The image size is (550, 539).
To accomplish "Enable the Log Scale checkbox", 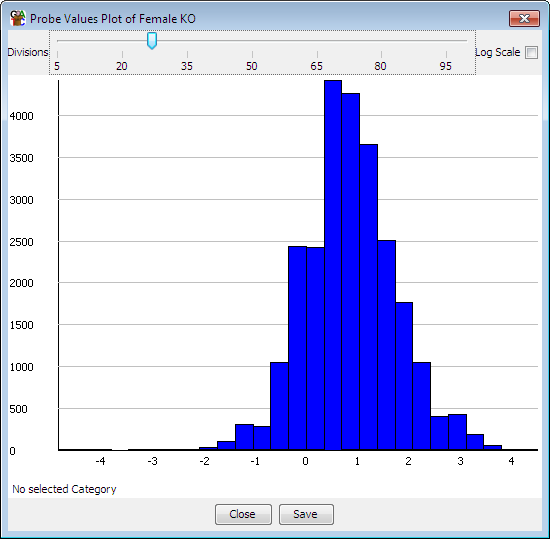I will pyautogui.click(x=531, y=53).
